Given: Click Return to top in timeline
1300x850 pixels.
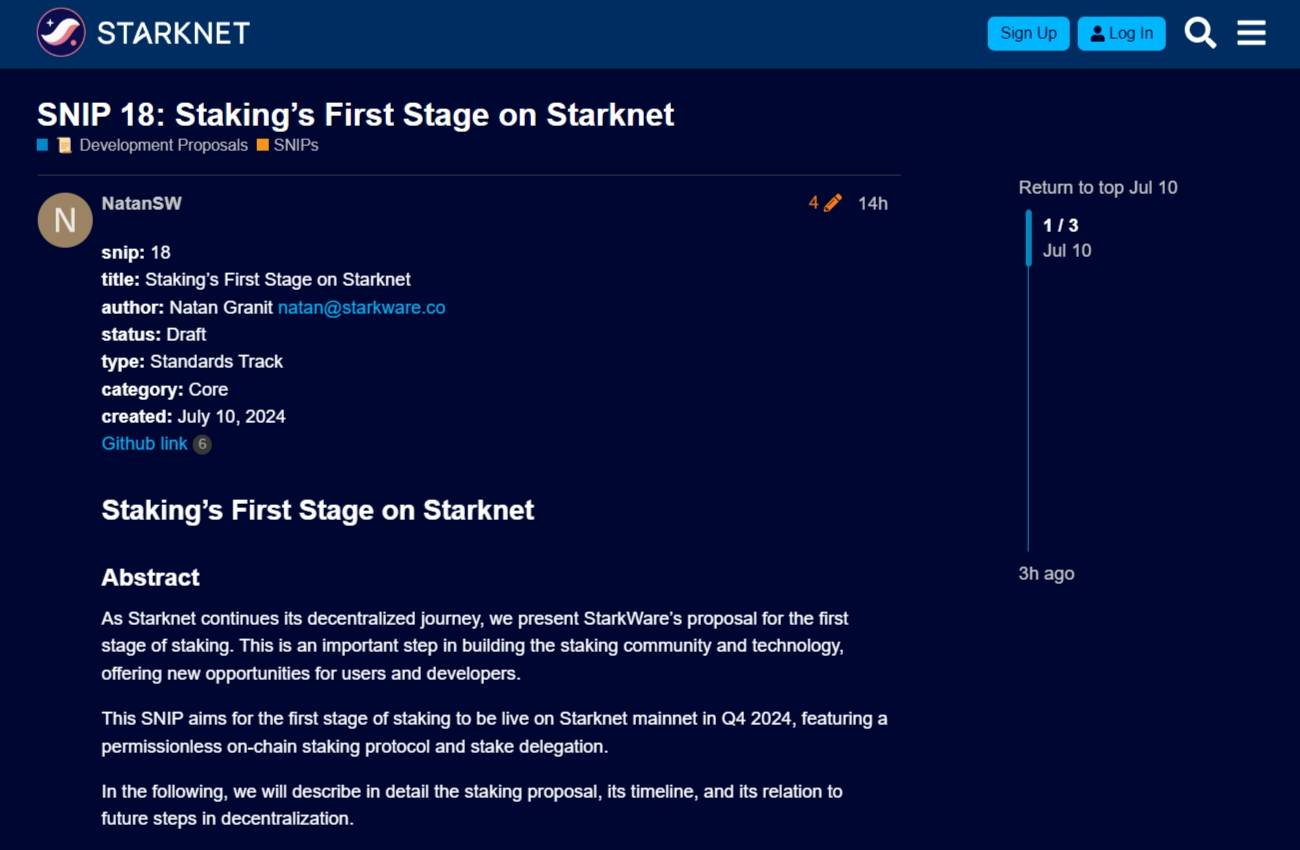Looking at the screenshot, I should (x=1071, y=187).
